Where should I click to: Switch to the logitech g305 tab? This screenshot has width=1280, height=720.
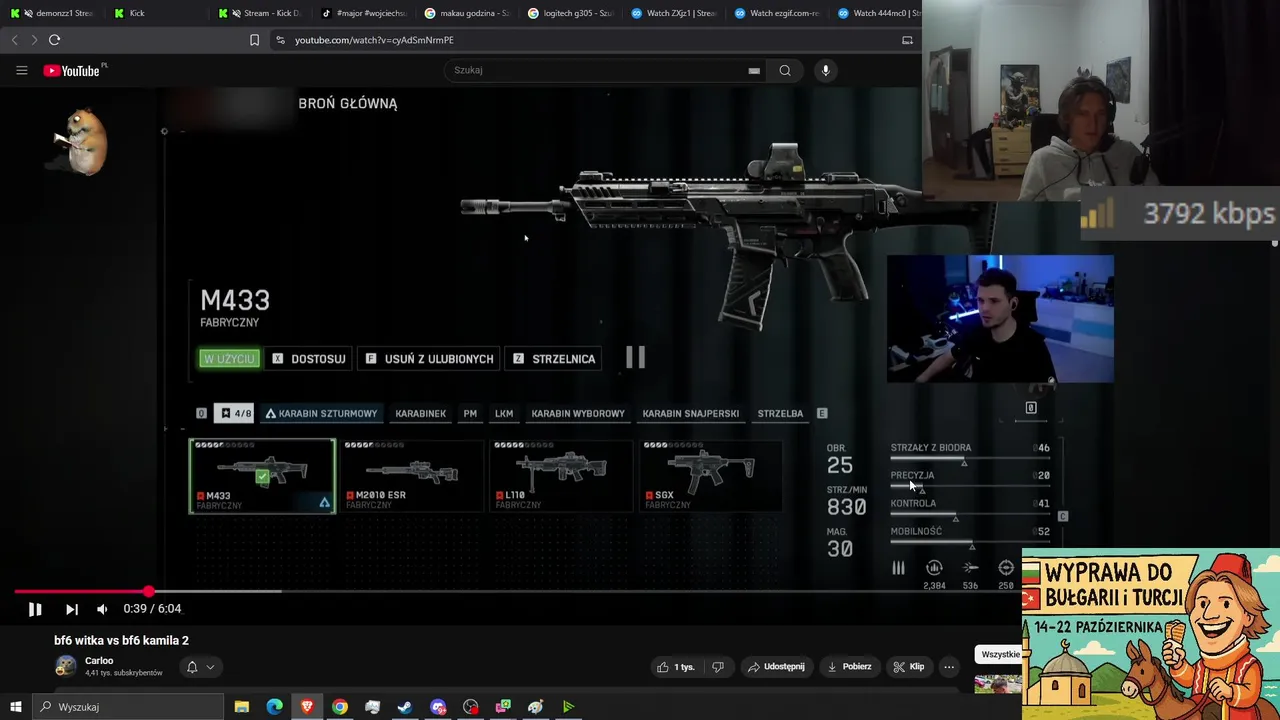[x=573, y=13]
